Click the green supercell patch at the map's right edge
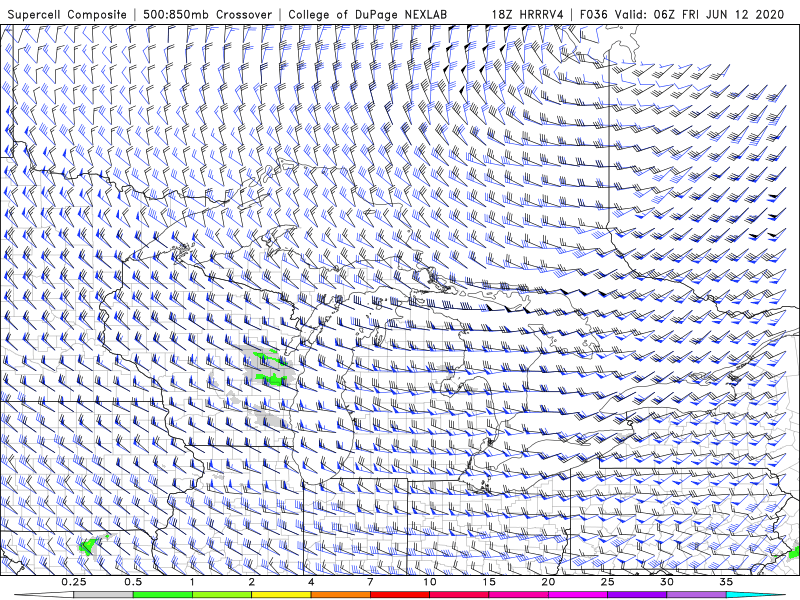 click(x=793, y=552)
